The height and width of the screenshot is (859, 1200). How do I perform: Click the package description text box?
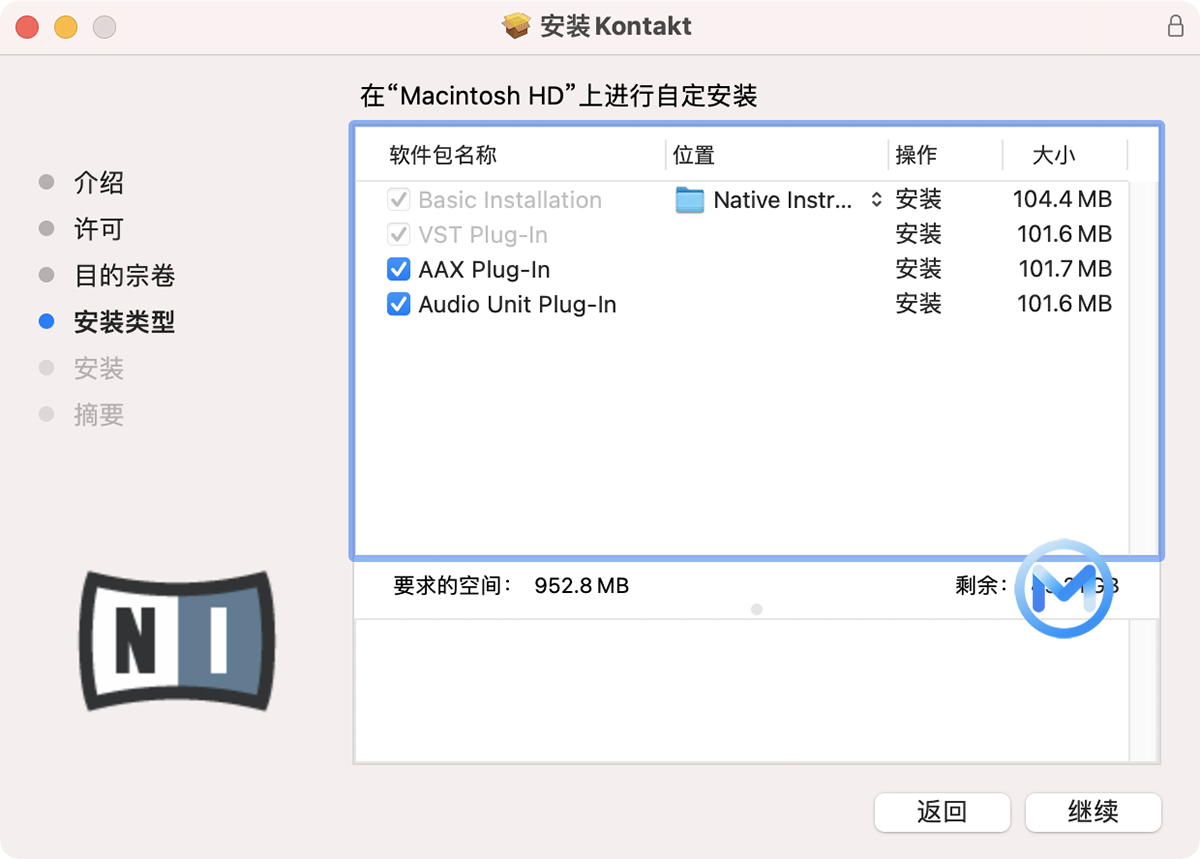tap(756, 691)
